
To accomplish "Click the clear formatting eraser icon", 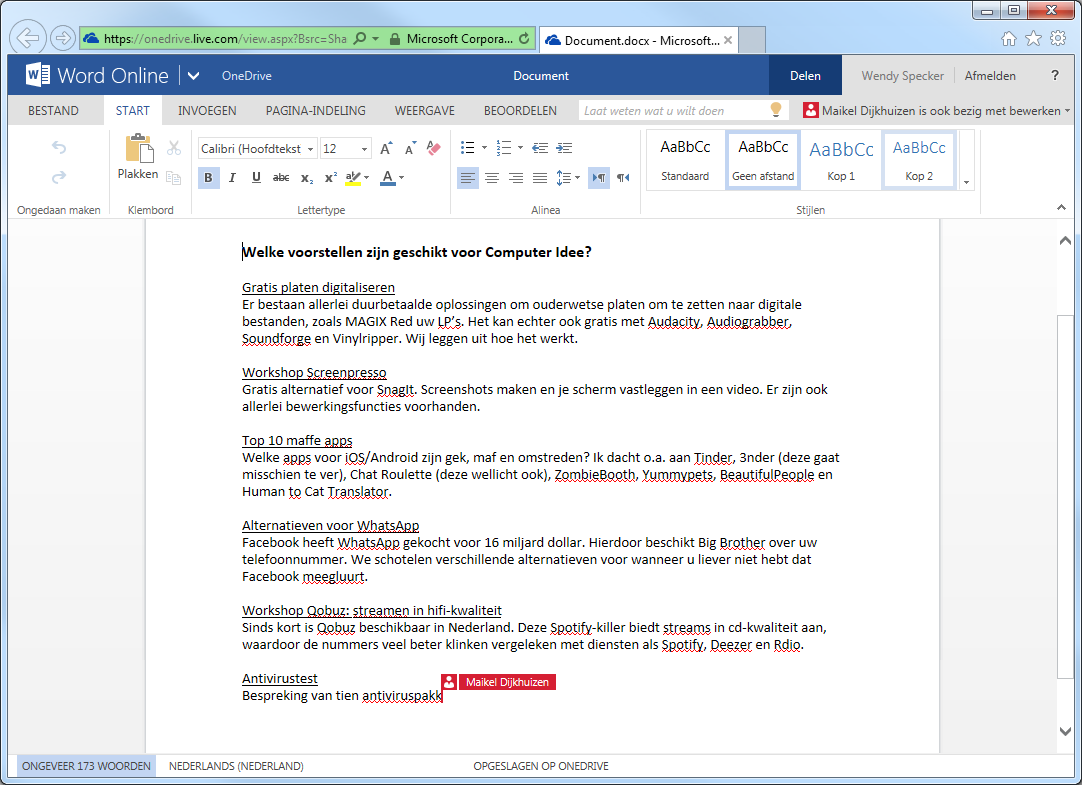I will click(x=433, y=148).
